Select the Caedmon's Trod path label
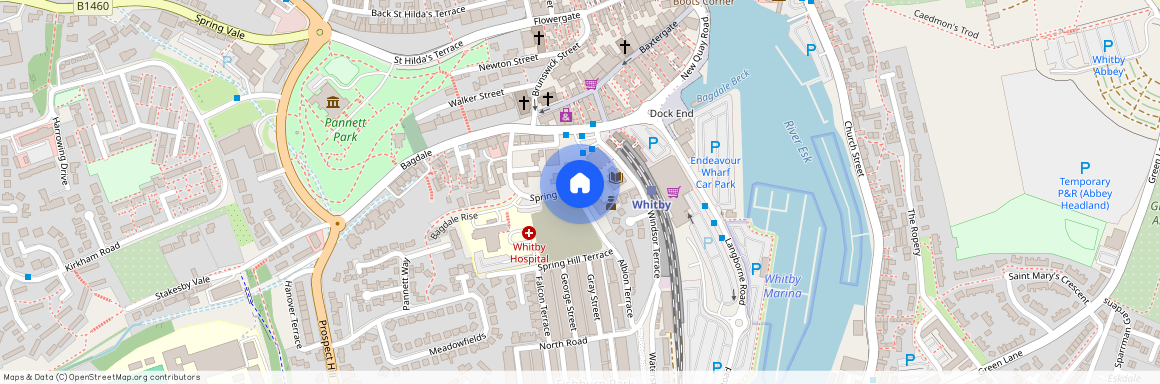 (x=946, y=24)
